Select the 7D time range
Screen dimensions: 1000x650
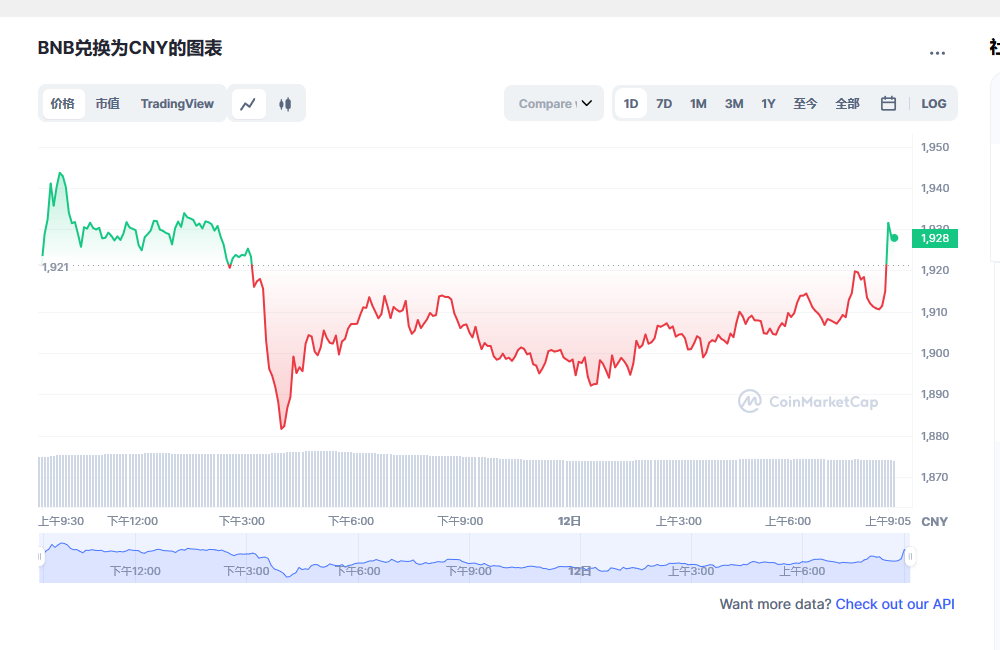[664, 104]
